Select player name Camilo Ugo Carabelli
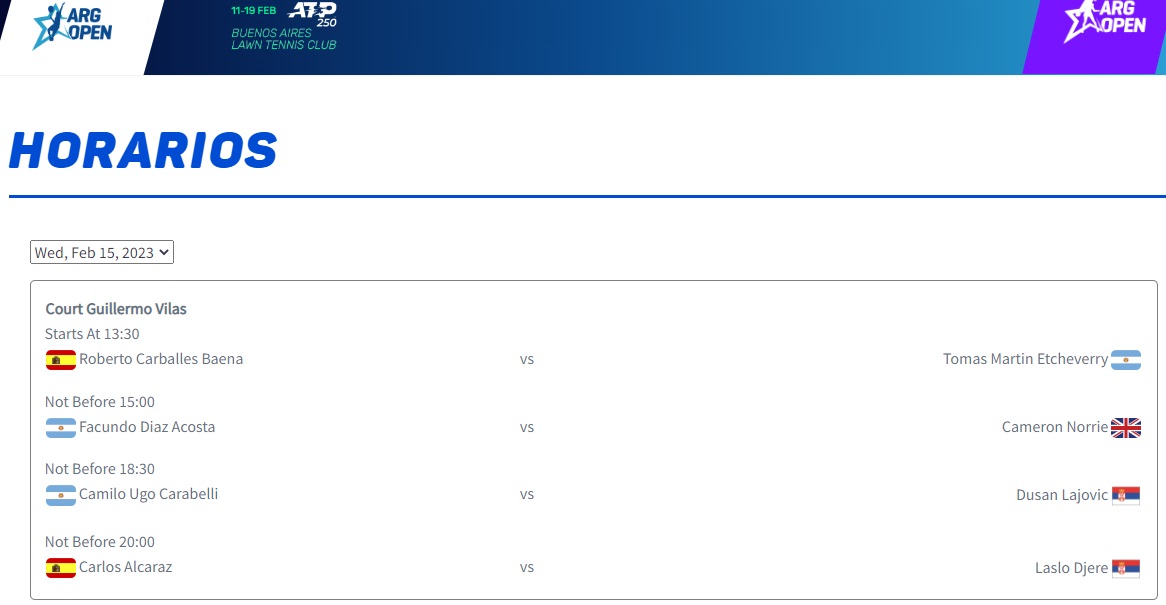The width and height of the screenshot is (1166, 605). click(x=148, y=494)
